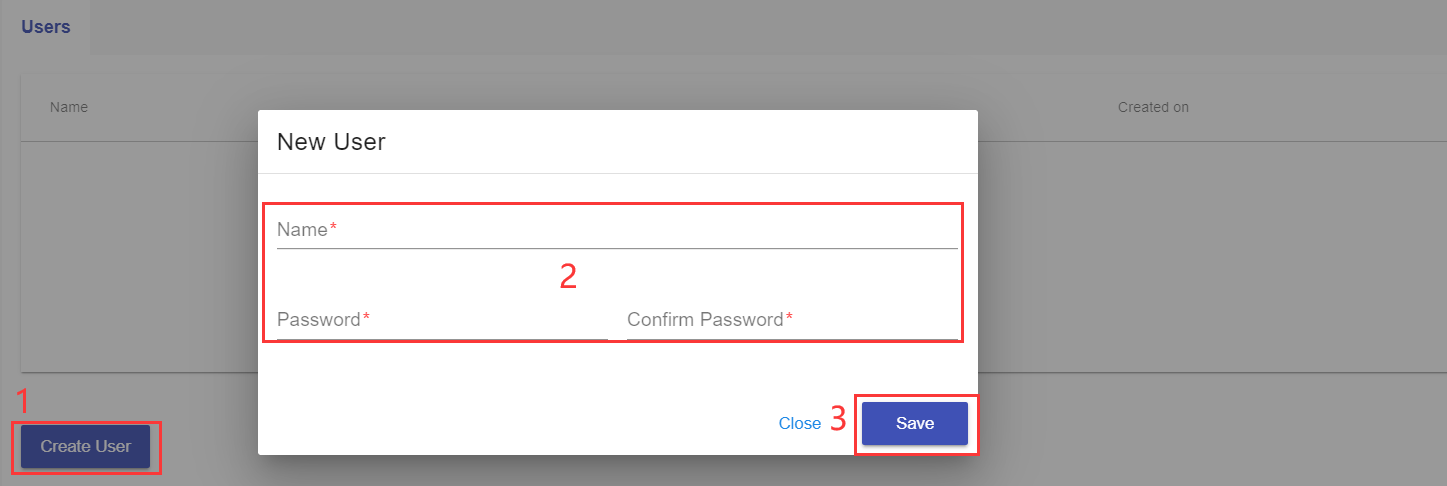This screenshot has width=1447, height=486.
Task: Click the New User dialog title
Action: [x=331, y=142]
